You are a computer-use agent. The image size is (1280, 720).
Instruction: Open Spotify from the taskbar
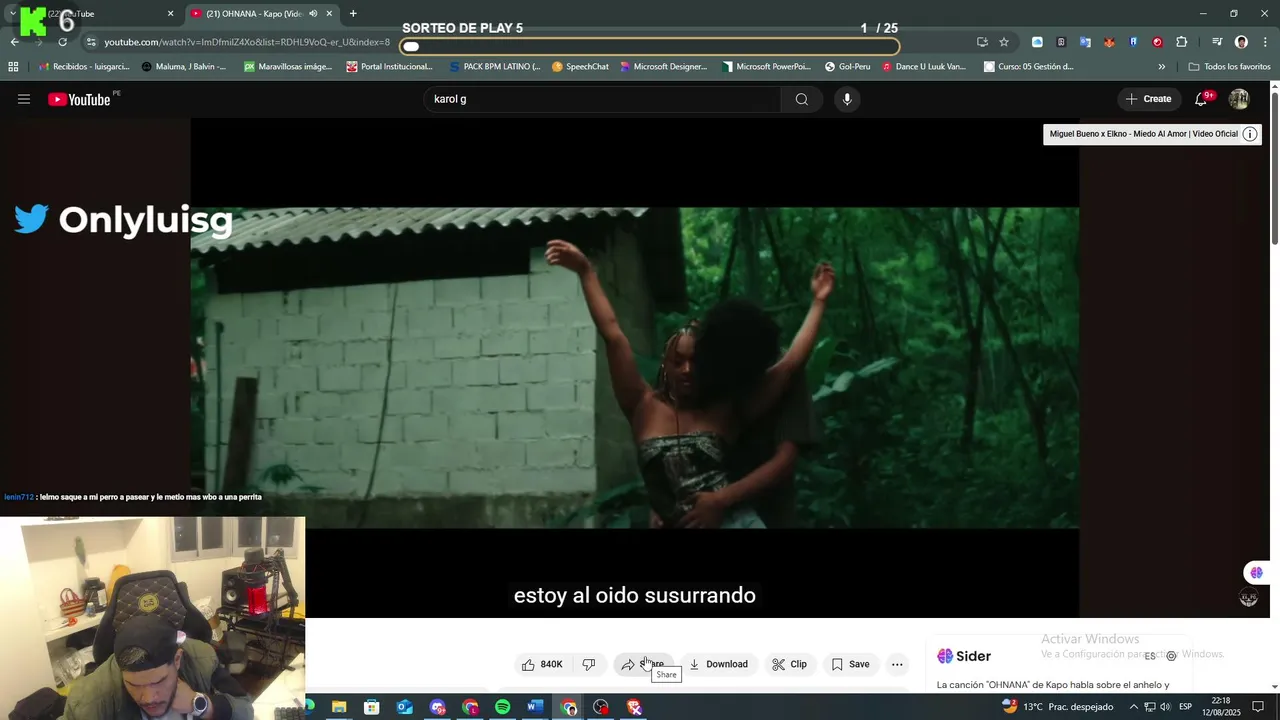502,707
